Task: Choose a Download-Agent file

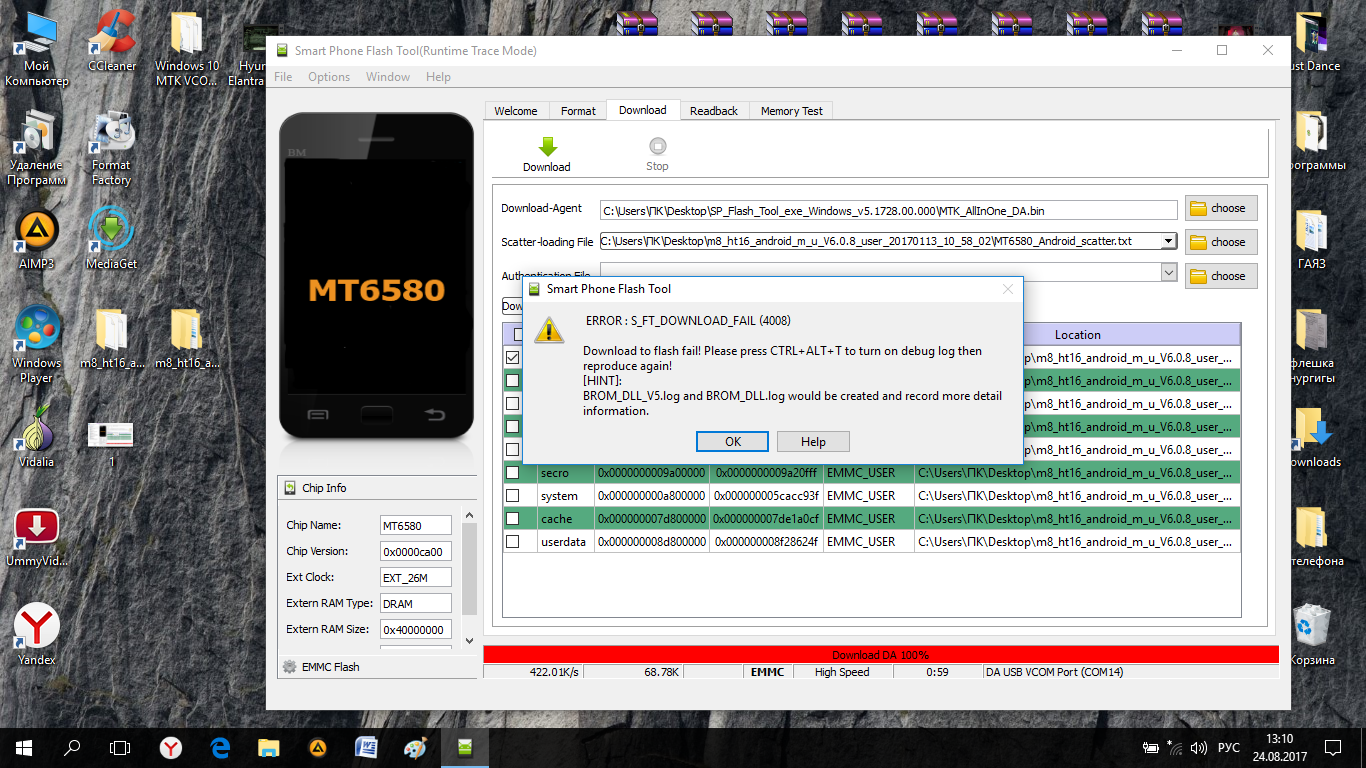Action: [x=1220, y=208]
